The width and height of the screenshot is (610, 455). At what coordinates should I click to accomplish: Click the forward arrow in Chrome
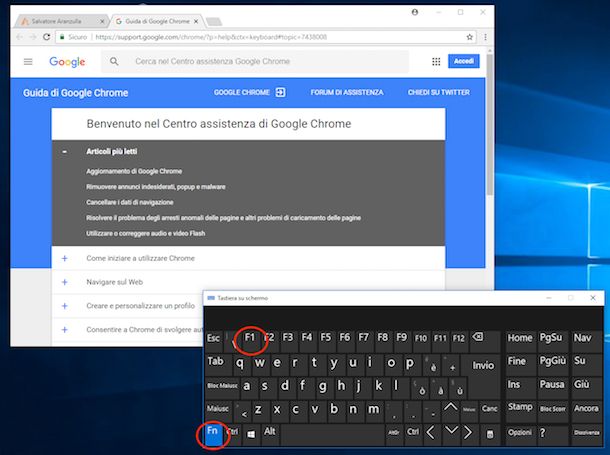[x=33, y=37]
